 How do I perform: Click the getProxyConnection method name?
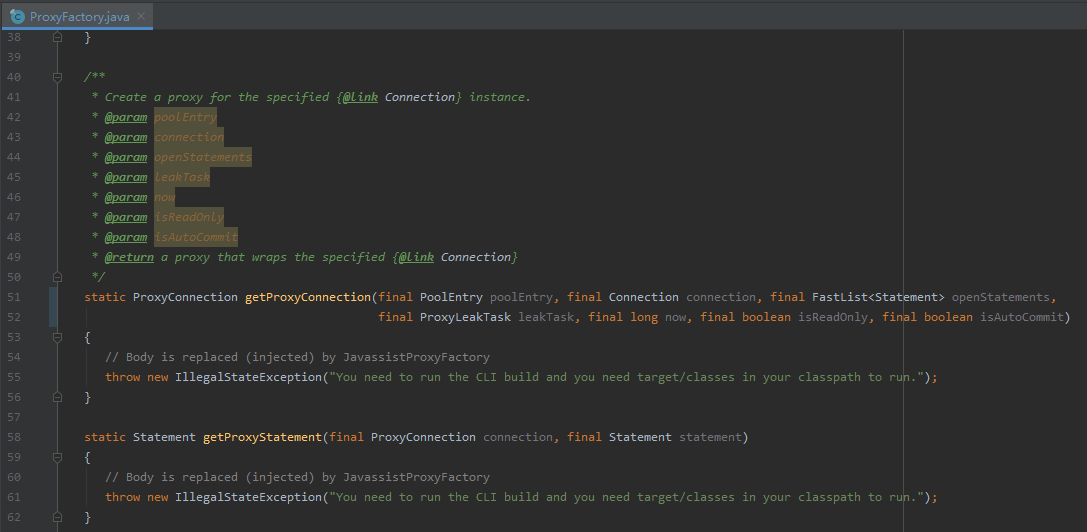(x=308, y=297)
